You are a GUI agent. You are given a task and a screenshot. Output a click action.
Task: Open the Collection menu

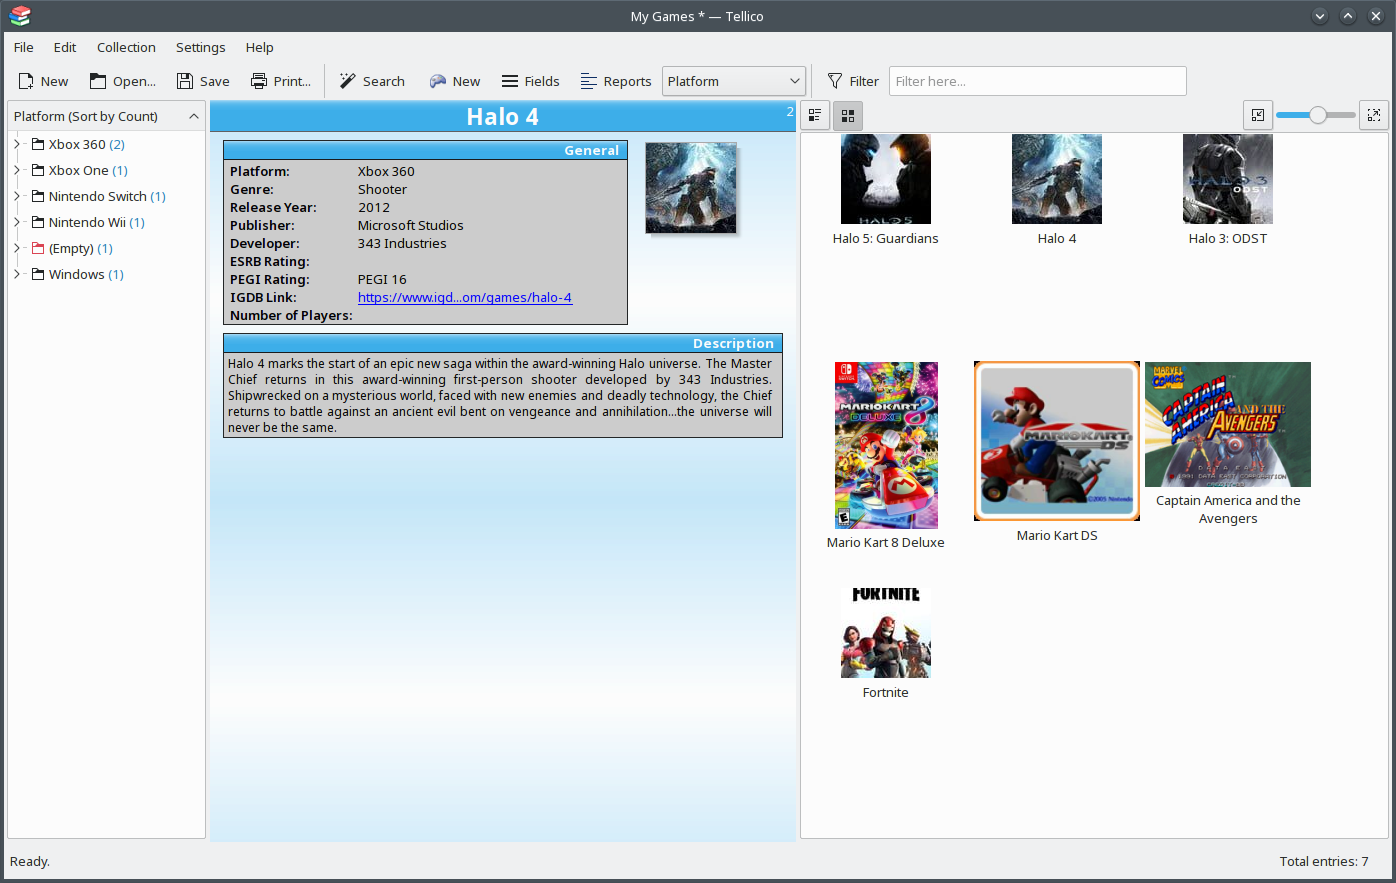pos(126,47)
